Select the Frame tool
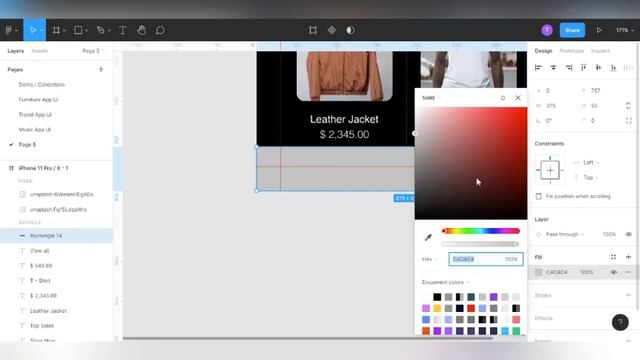The height and width of the screenshot is (360, 640). (x=56, y=30)
